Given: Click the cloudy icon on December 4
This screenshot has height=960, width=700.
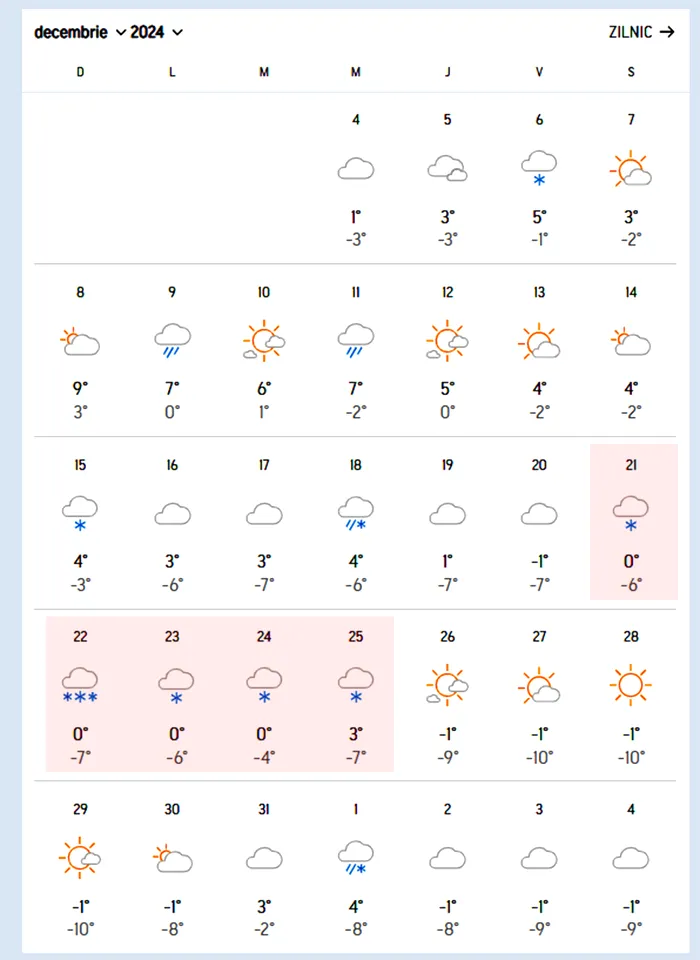Looking at the screenshot, I should [355, 169].
